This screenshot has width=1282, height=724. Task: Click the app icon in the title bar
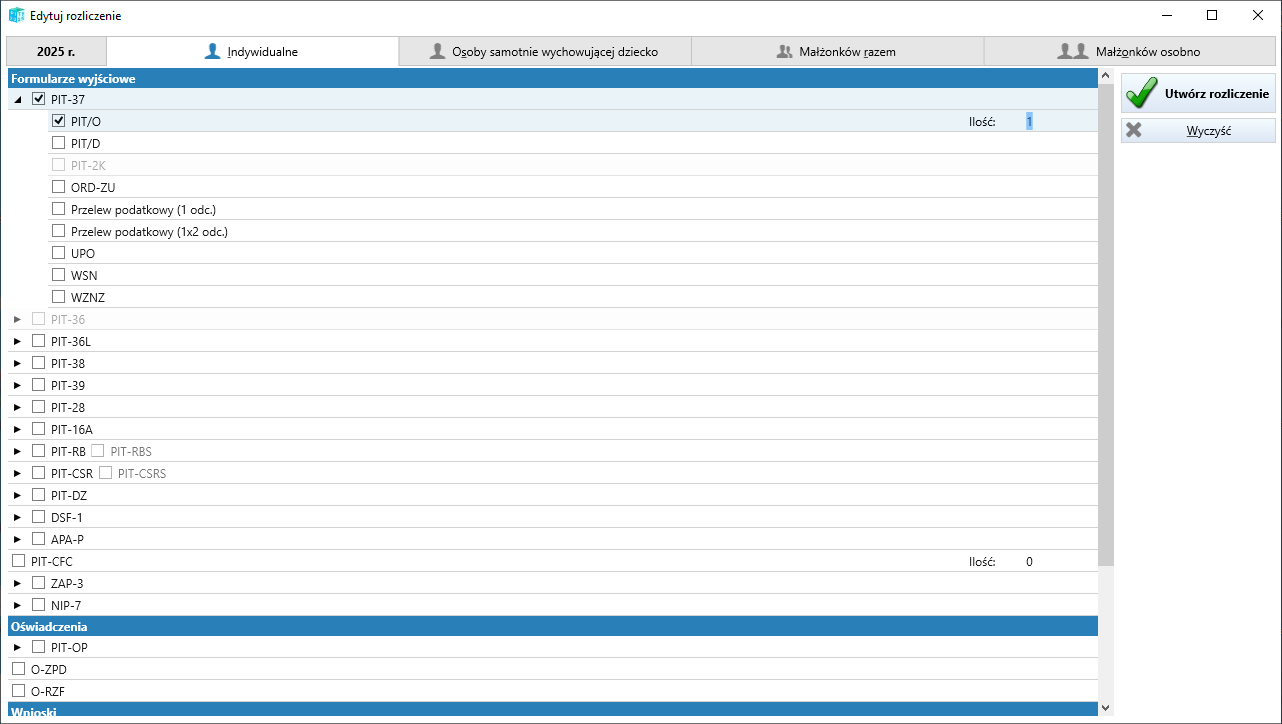click(16, 16)
